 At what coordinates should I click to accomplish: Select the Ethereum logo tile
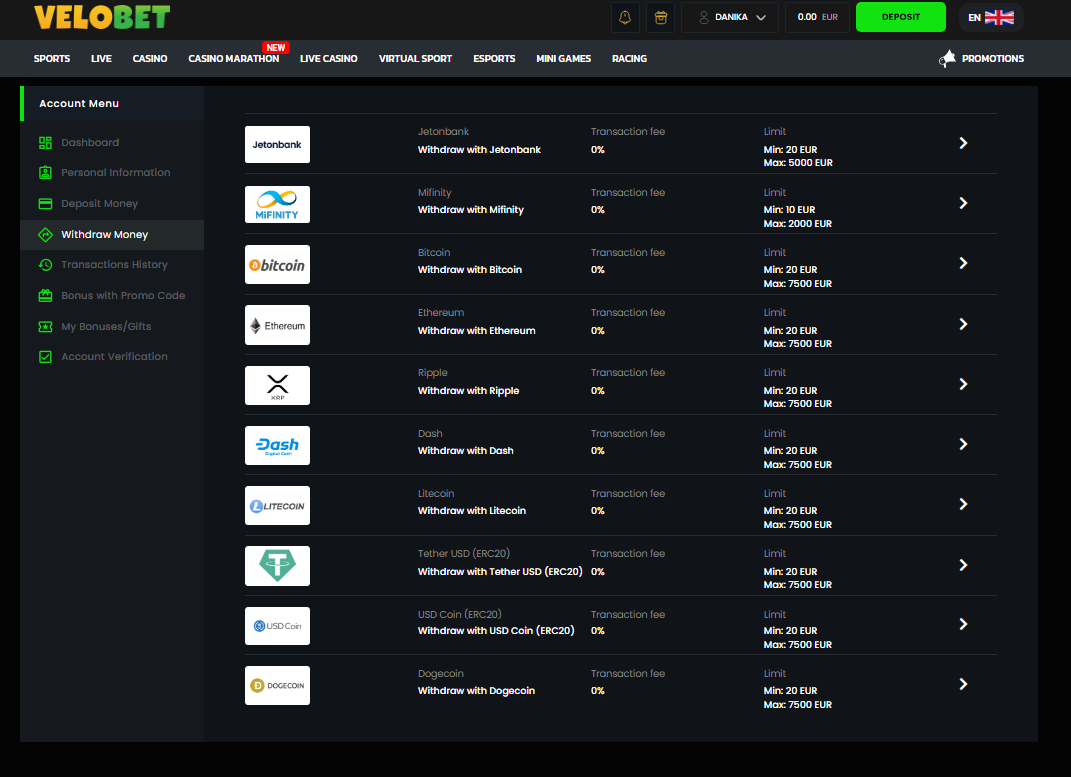(x=277, y=325)
